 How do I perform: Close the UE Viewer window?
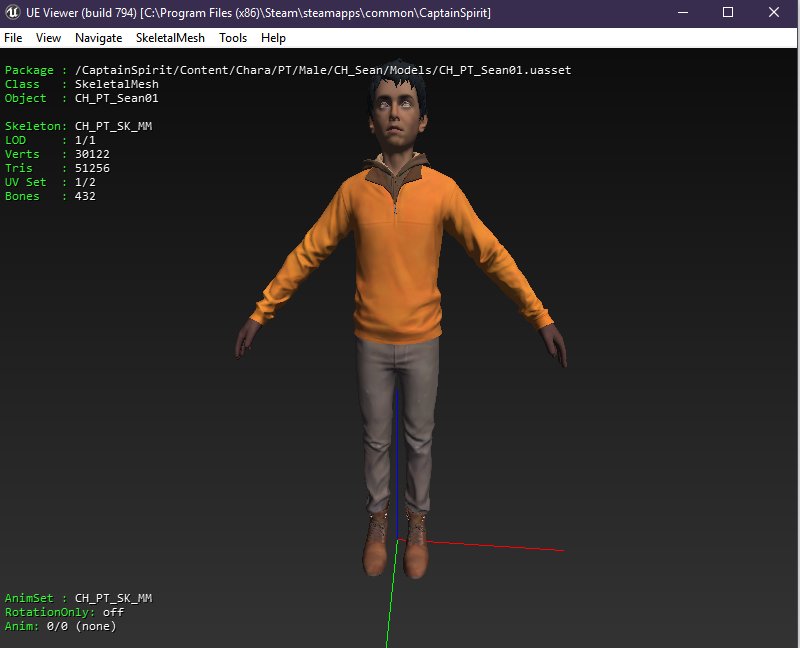click(x=774, y=13)
